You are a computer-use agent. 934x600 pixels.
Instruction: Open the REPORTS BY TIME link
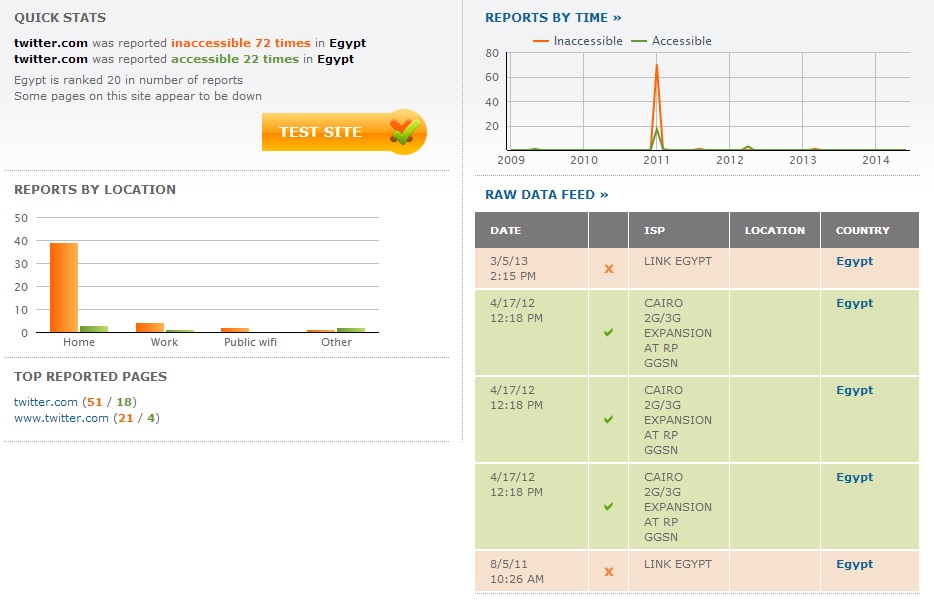(553, 17)
